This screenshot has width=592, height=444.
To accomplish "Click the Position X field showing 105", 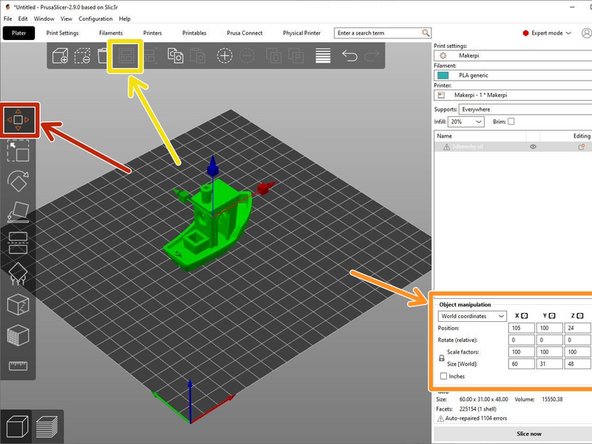I will click(521, 328).
